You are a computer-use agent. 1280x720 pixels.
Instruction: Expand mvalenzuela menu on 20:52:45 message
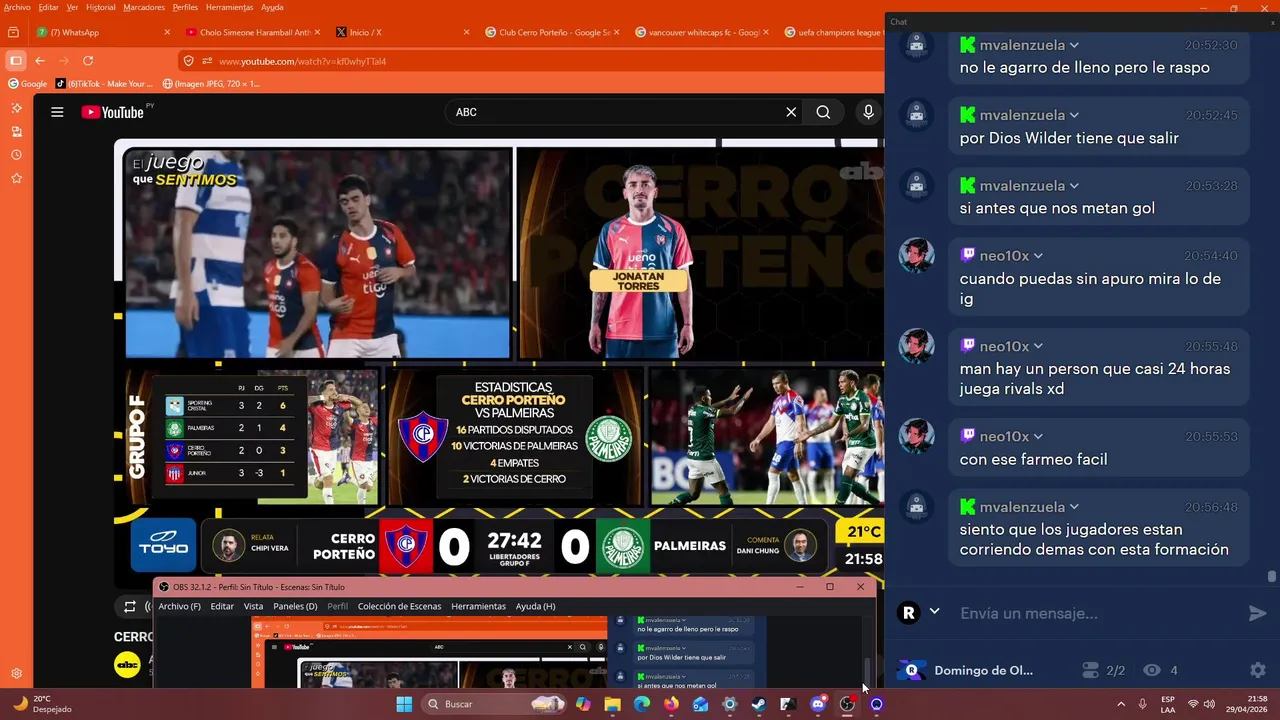1074,115
